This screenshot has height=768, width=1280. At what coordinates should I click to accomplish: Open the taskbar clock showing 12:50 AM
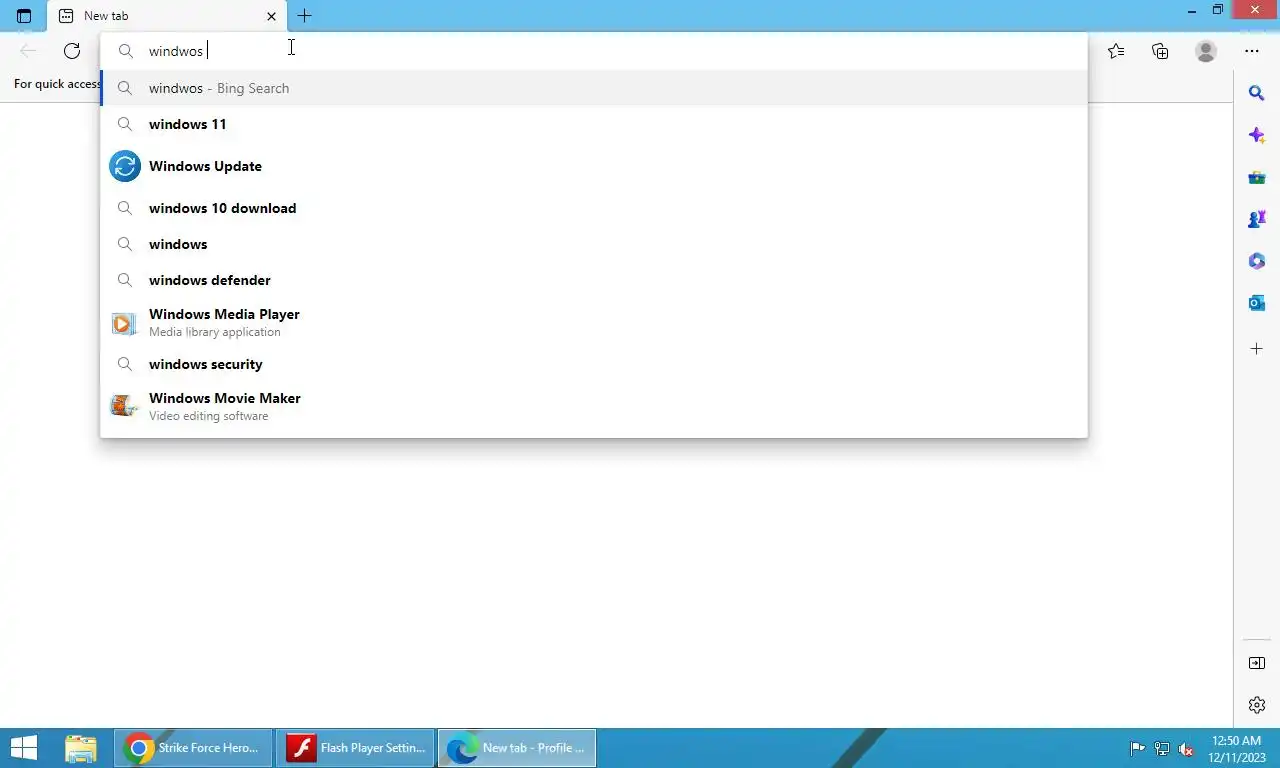coord(1236,749)
